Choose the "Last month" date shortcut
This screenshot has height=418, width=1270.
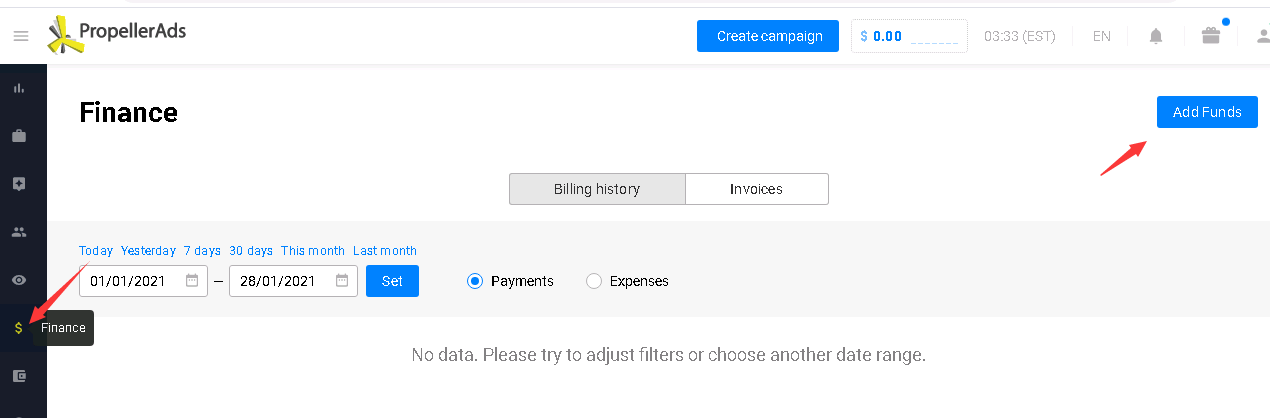385,251
